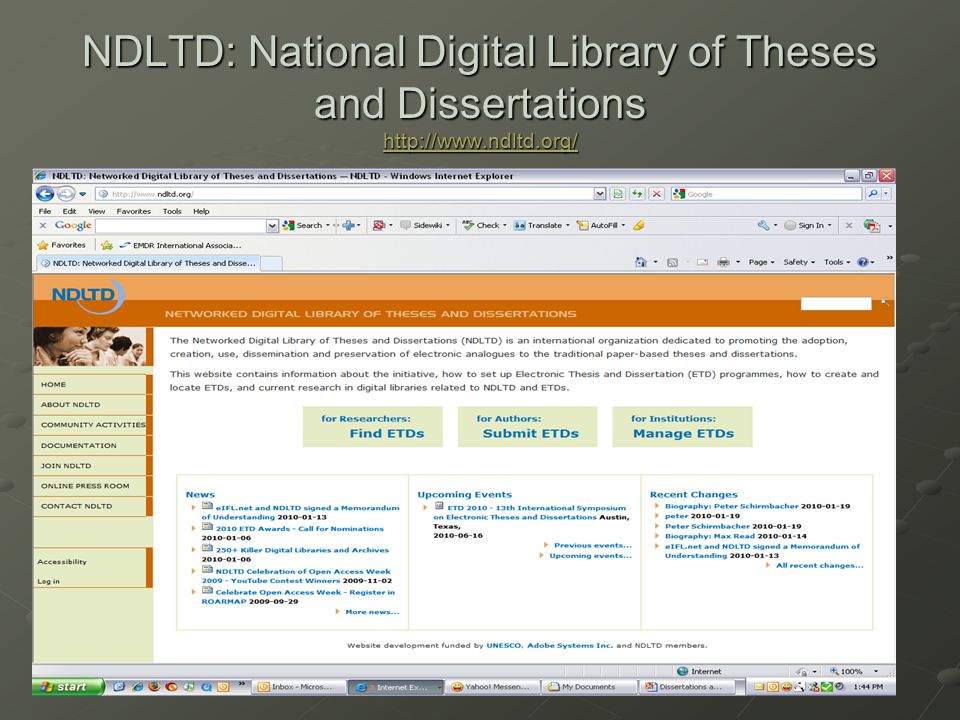Open the Page dropdown menu
The width and height of the screenshot is (960, 720).
[x=761, y=262]
